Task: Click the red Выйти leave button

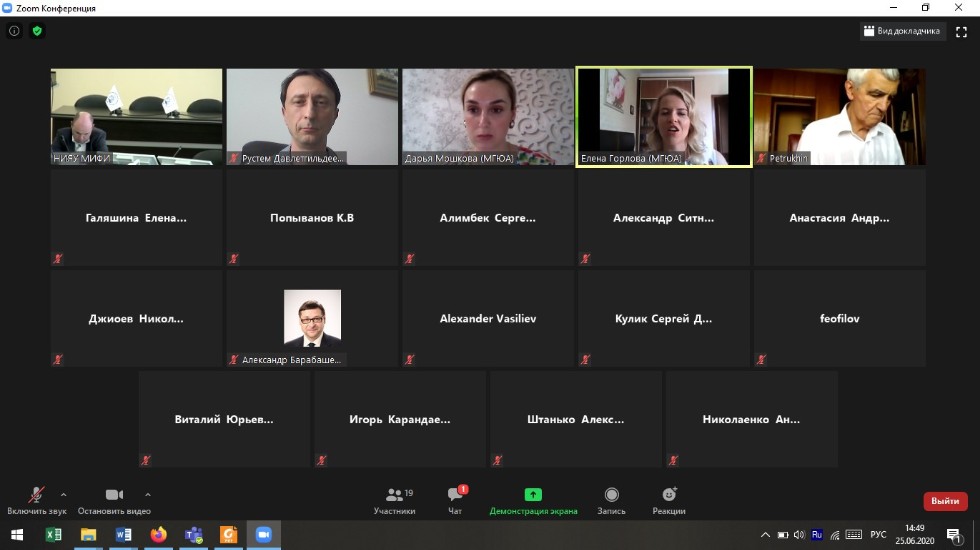Action: tap(944, 501)
